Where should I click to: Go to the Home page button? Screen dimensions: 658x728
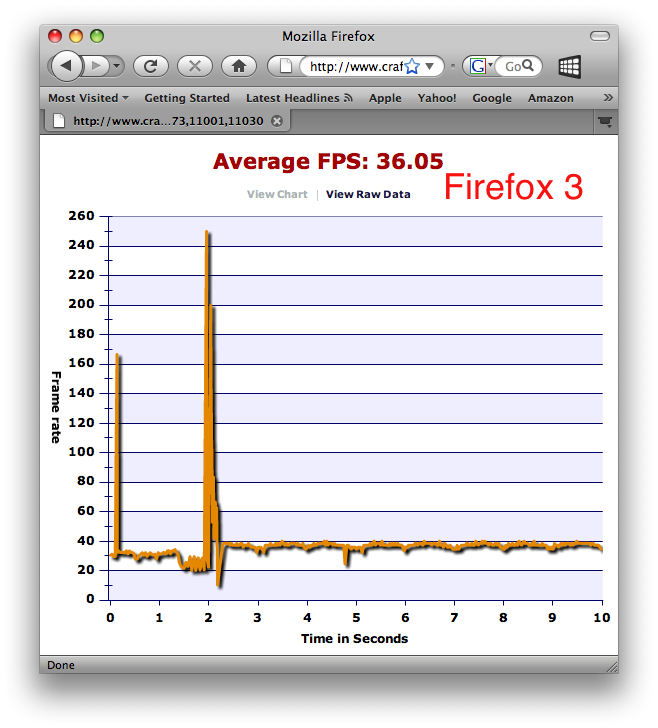click(x=239, y=66)
